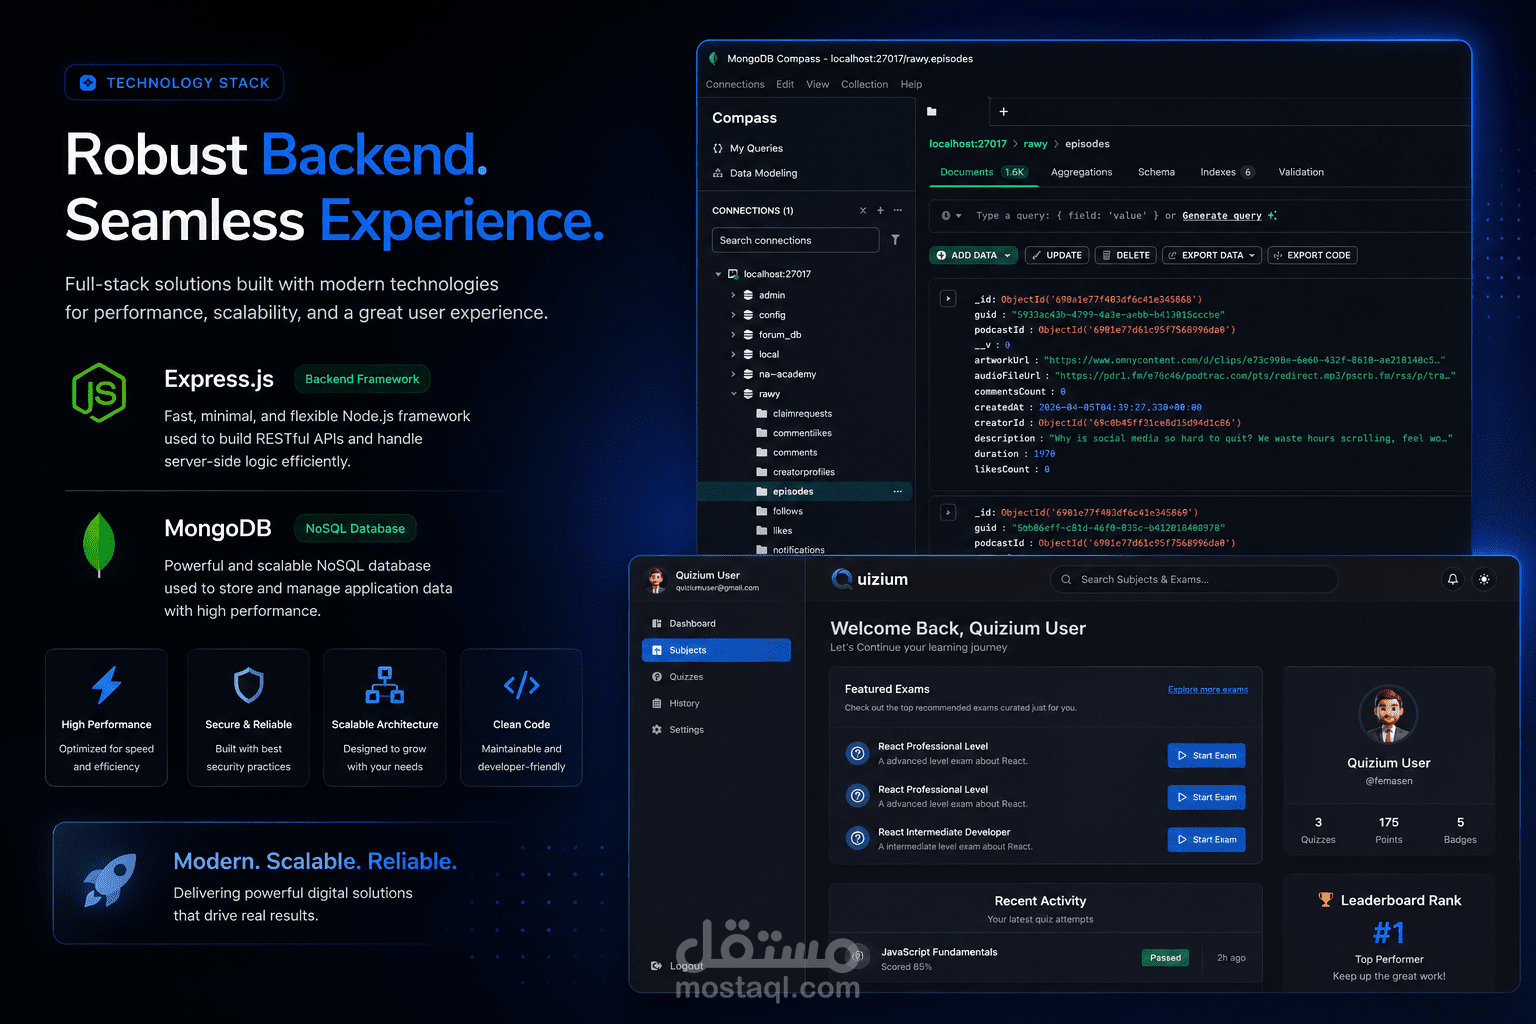Click the rawy breadcrumb link
1536x1024 pixels.
tap(1035, 144)
